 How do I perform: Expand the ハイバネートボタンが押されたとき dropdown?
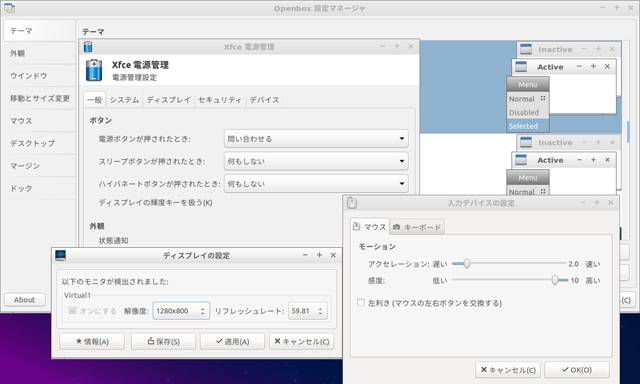316,184
